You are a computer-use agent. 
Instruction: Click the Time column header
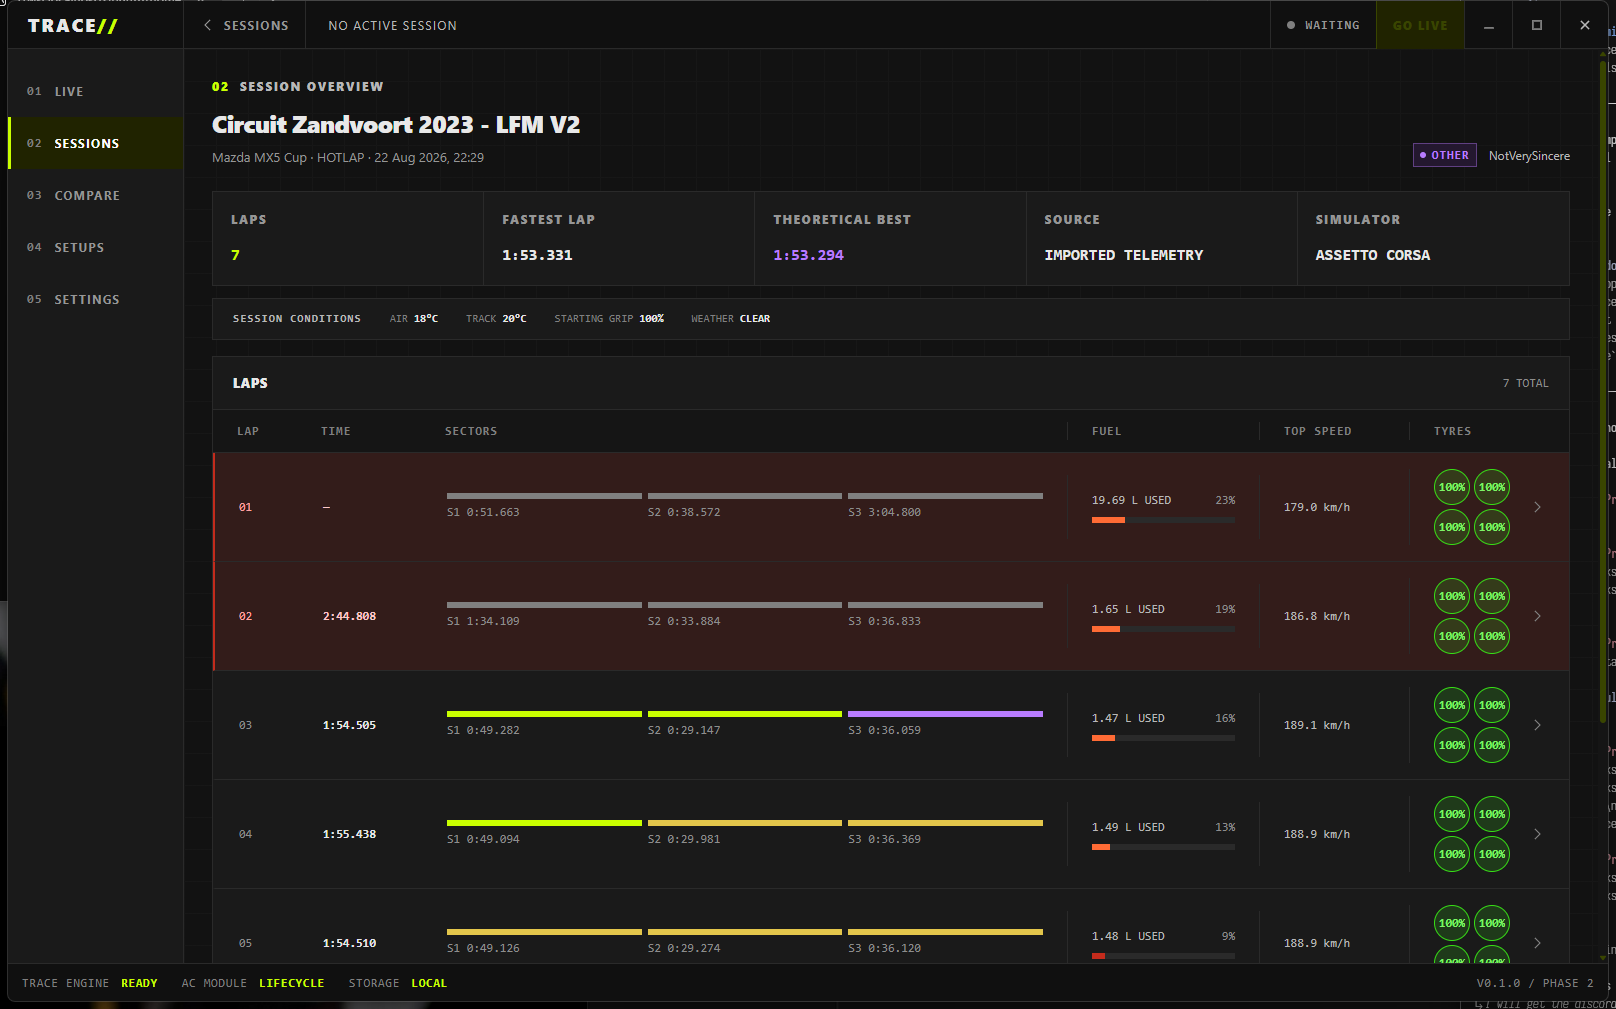(x=336, y=431)
